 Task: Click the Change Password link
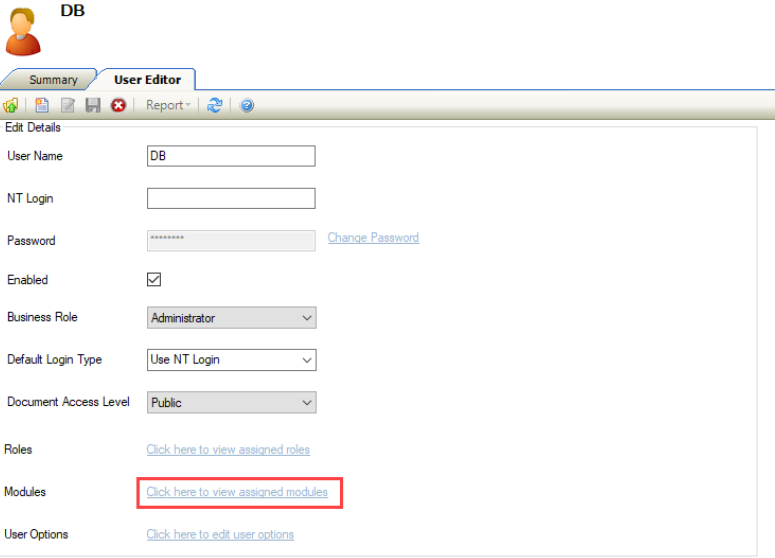(x=373, y=238)
